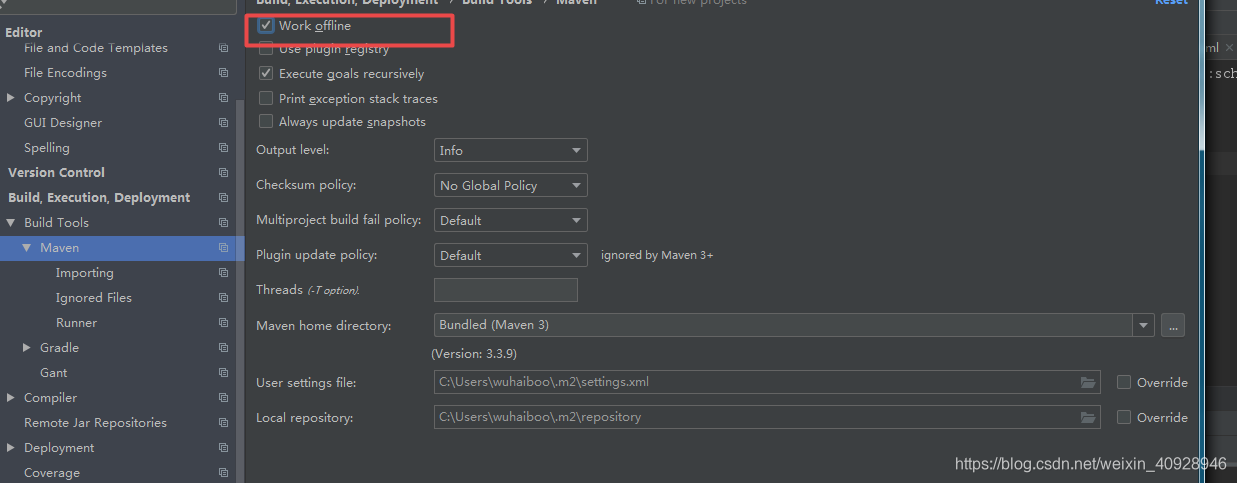Click project-level icon beside Version Control
The height and width of the screenshot is (483, 1237).
click(223, 173)
